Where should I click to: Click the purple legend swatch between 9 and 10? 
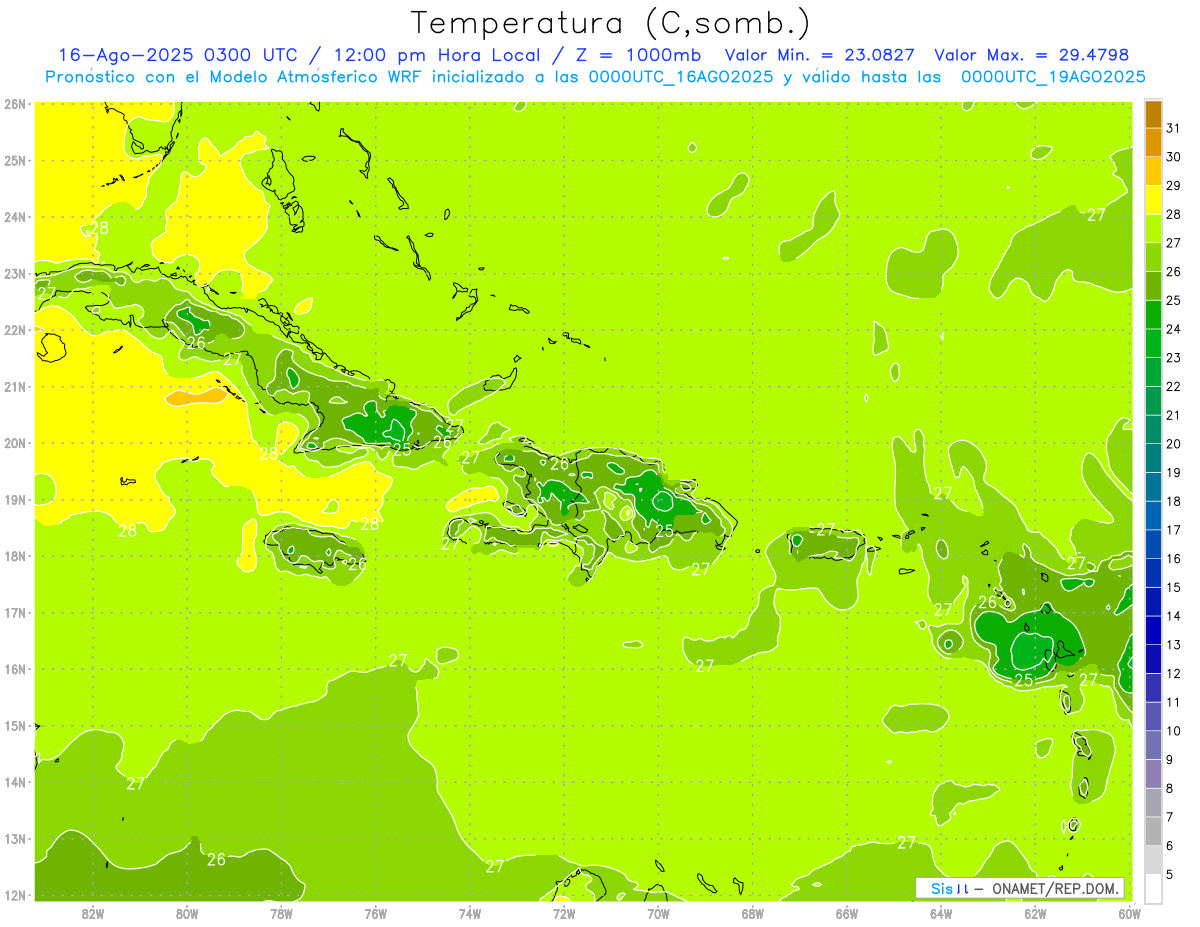[1153, 745]
